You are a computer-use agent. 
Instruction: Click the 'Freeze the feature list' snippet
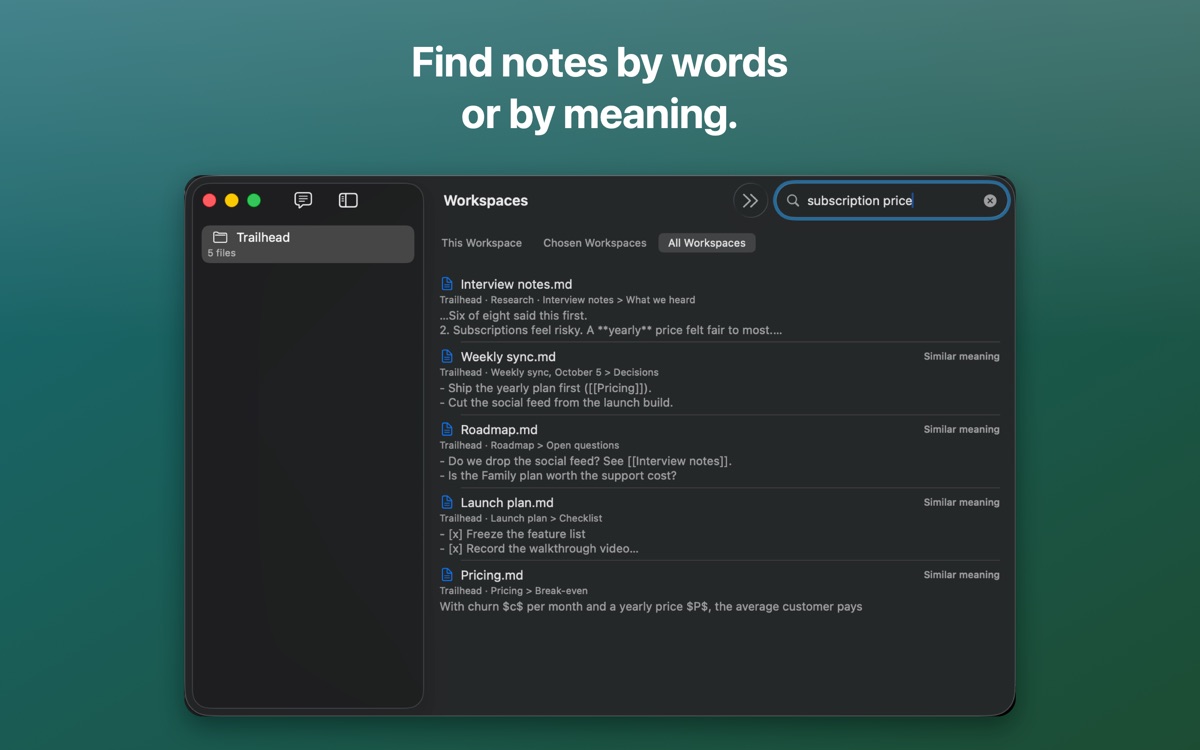(x=513, y=534)
